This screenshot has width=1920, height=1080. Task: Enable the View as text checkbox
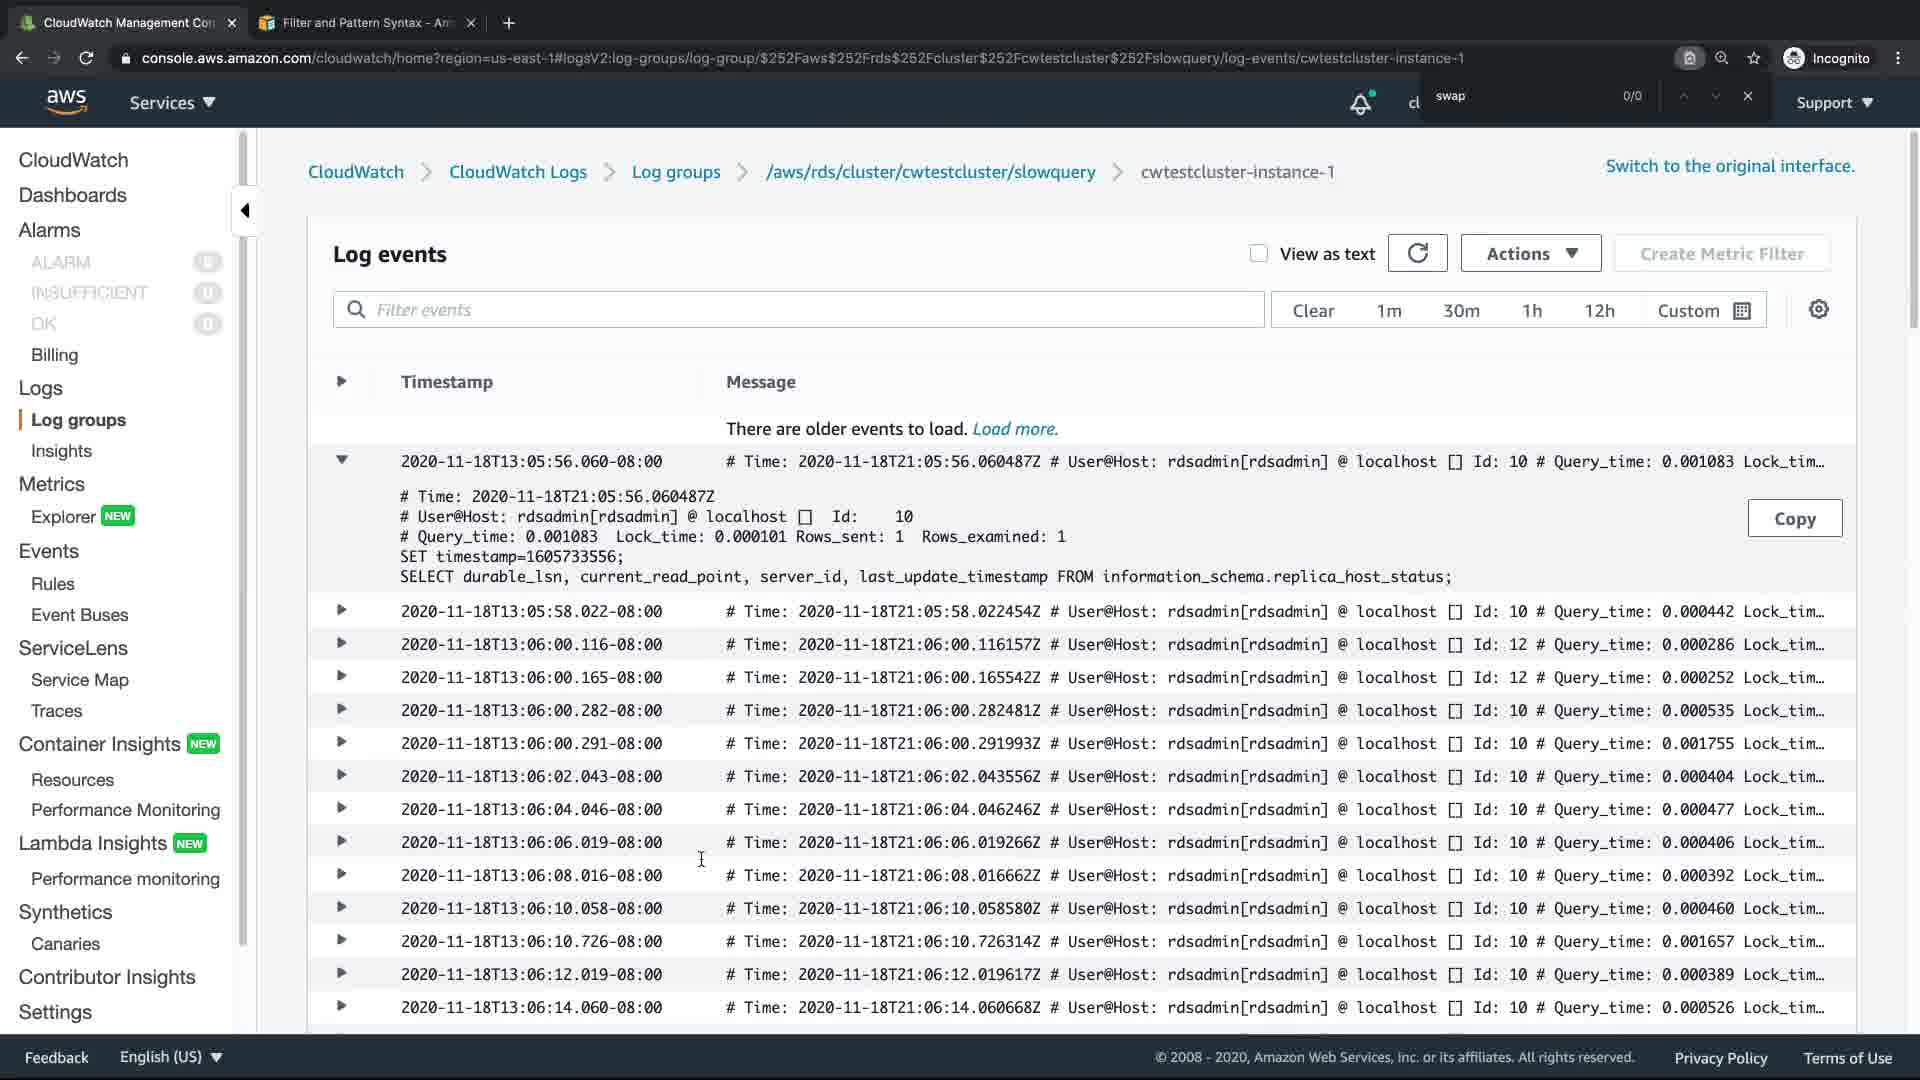point(1258,254)
